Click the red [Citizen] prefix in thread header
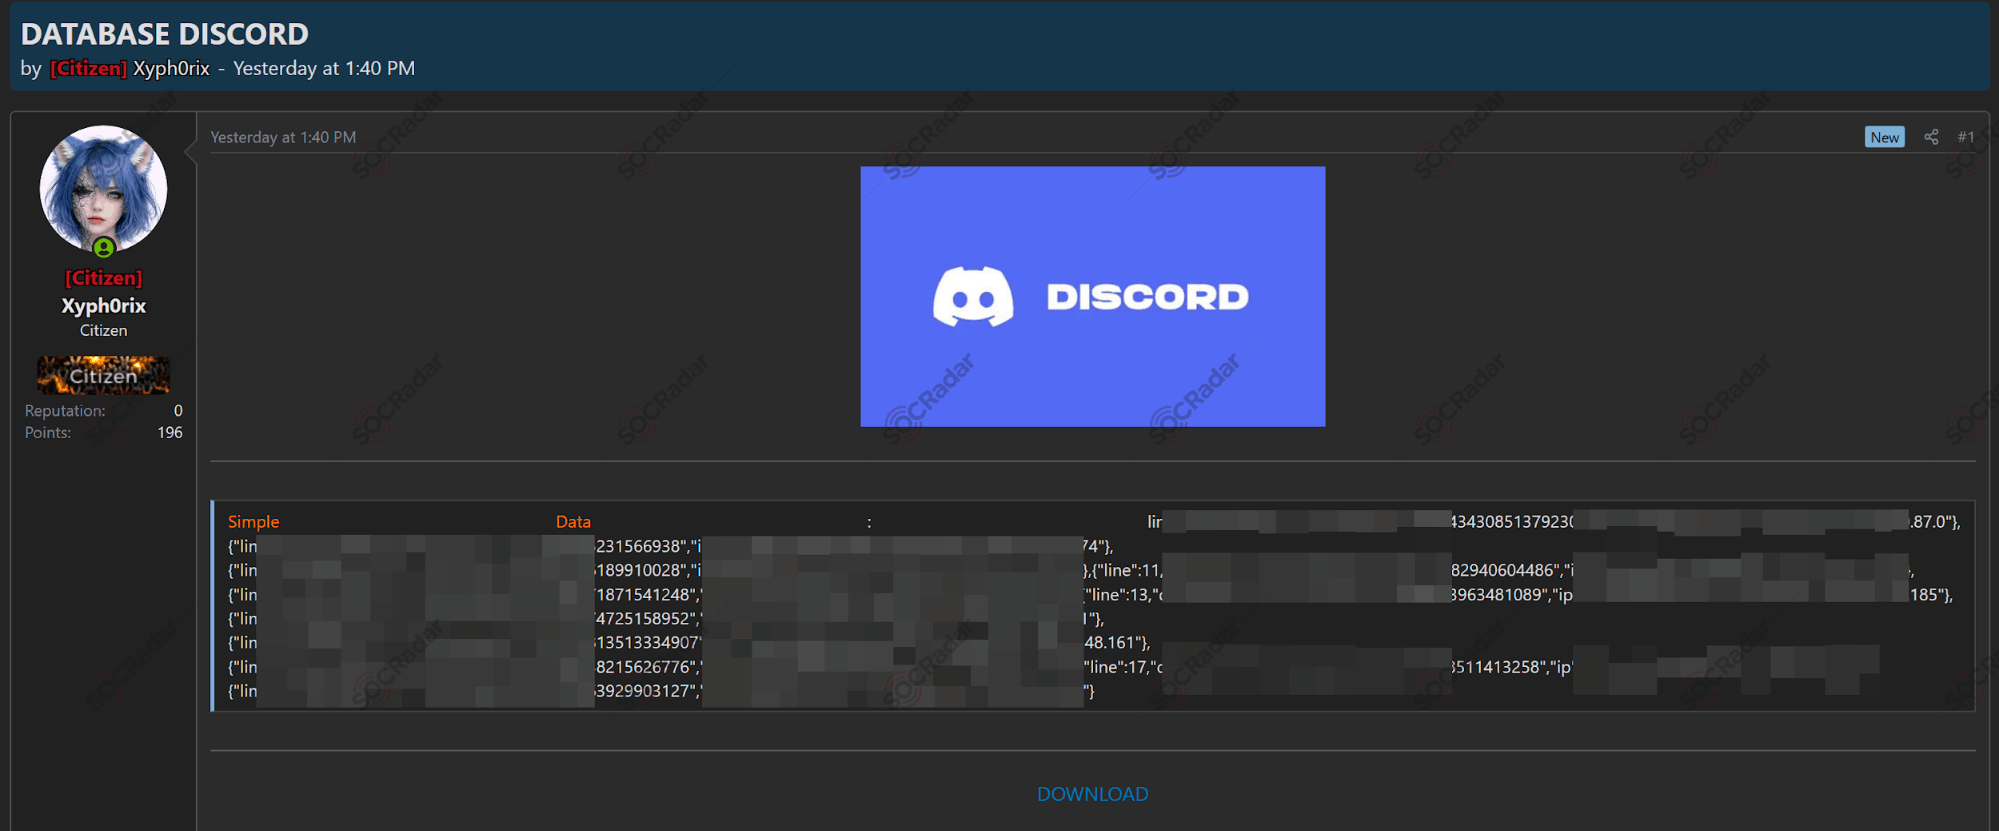 (88, 68)
